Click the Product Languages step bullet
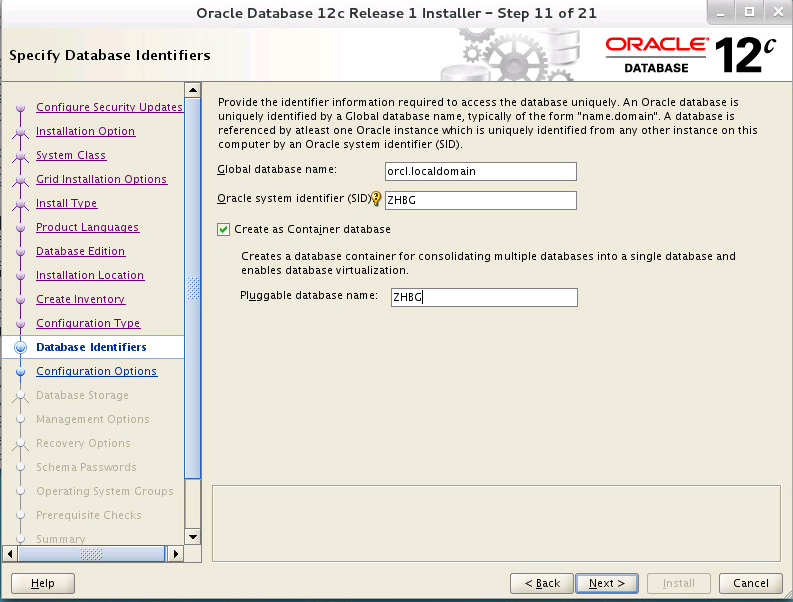The image size is (793, 602). tap(20, 228)
